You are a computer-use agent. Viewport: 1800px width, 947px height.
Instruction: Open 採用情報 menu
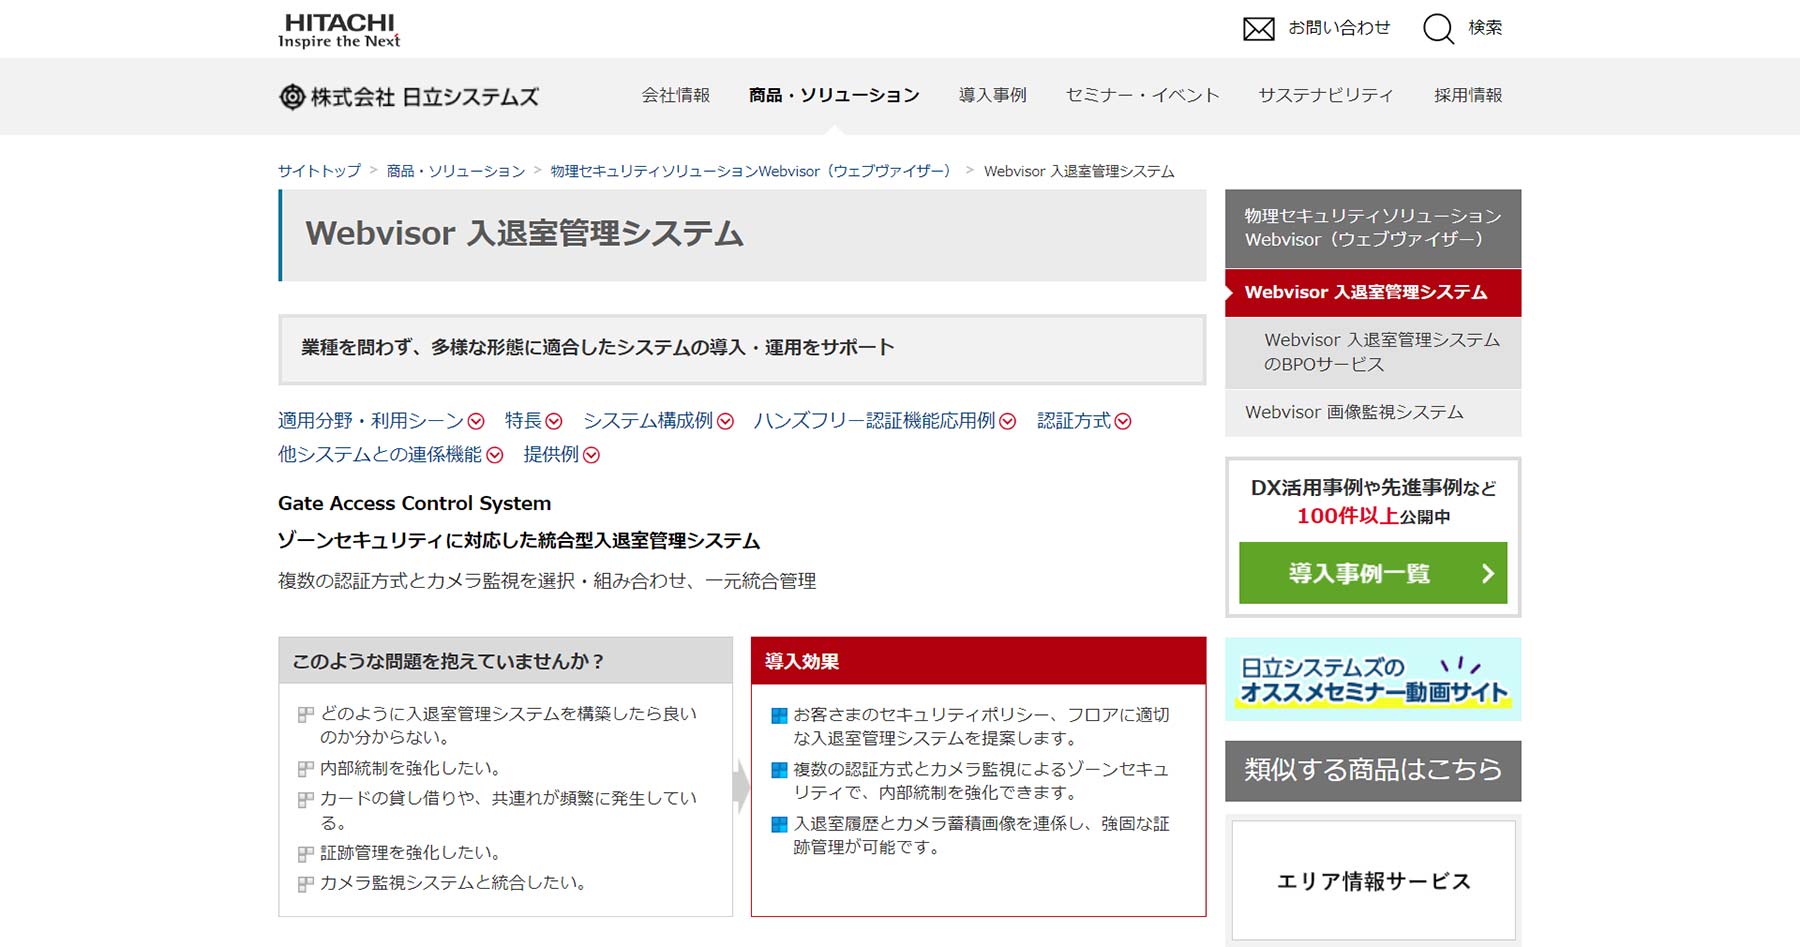(1468, 95)
